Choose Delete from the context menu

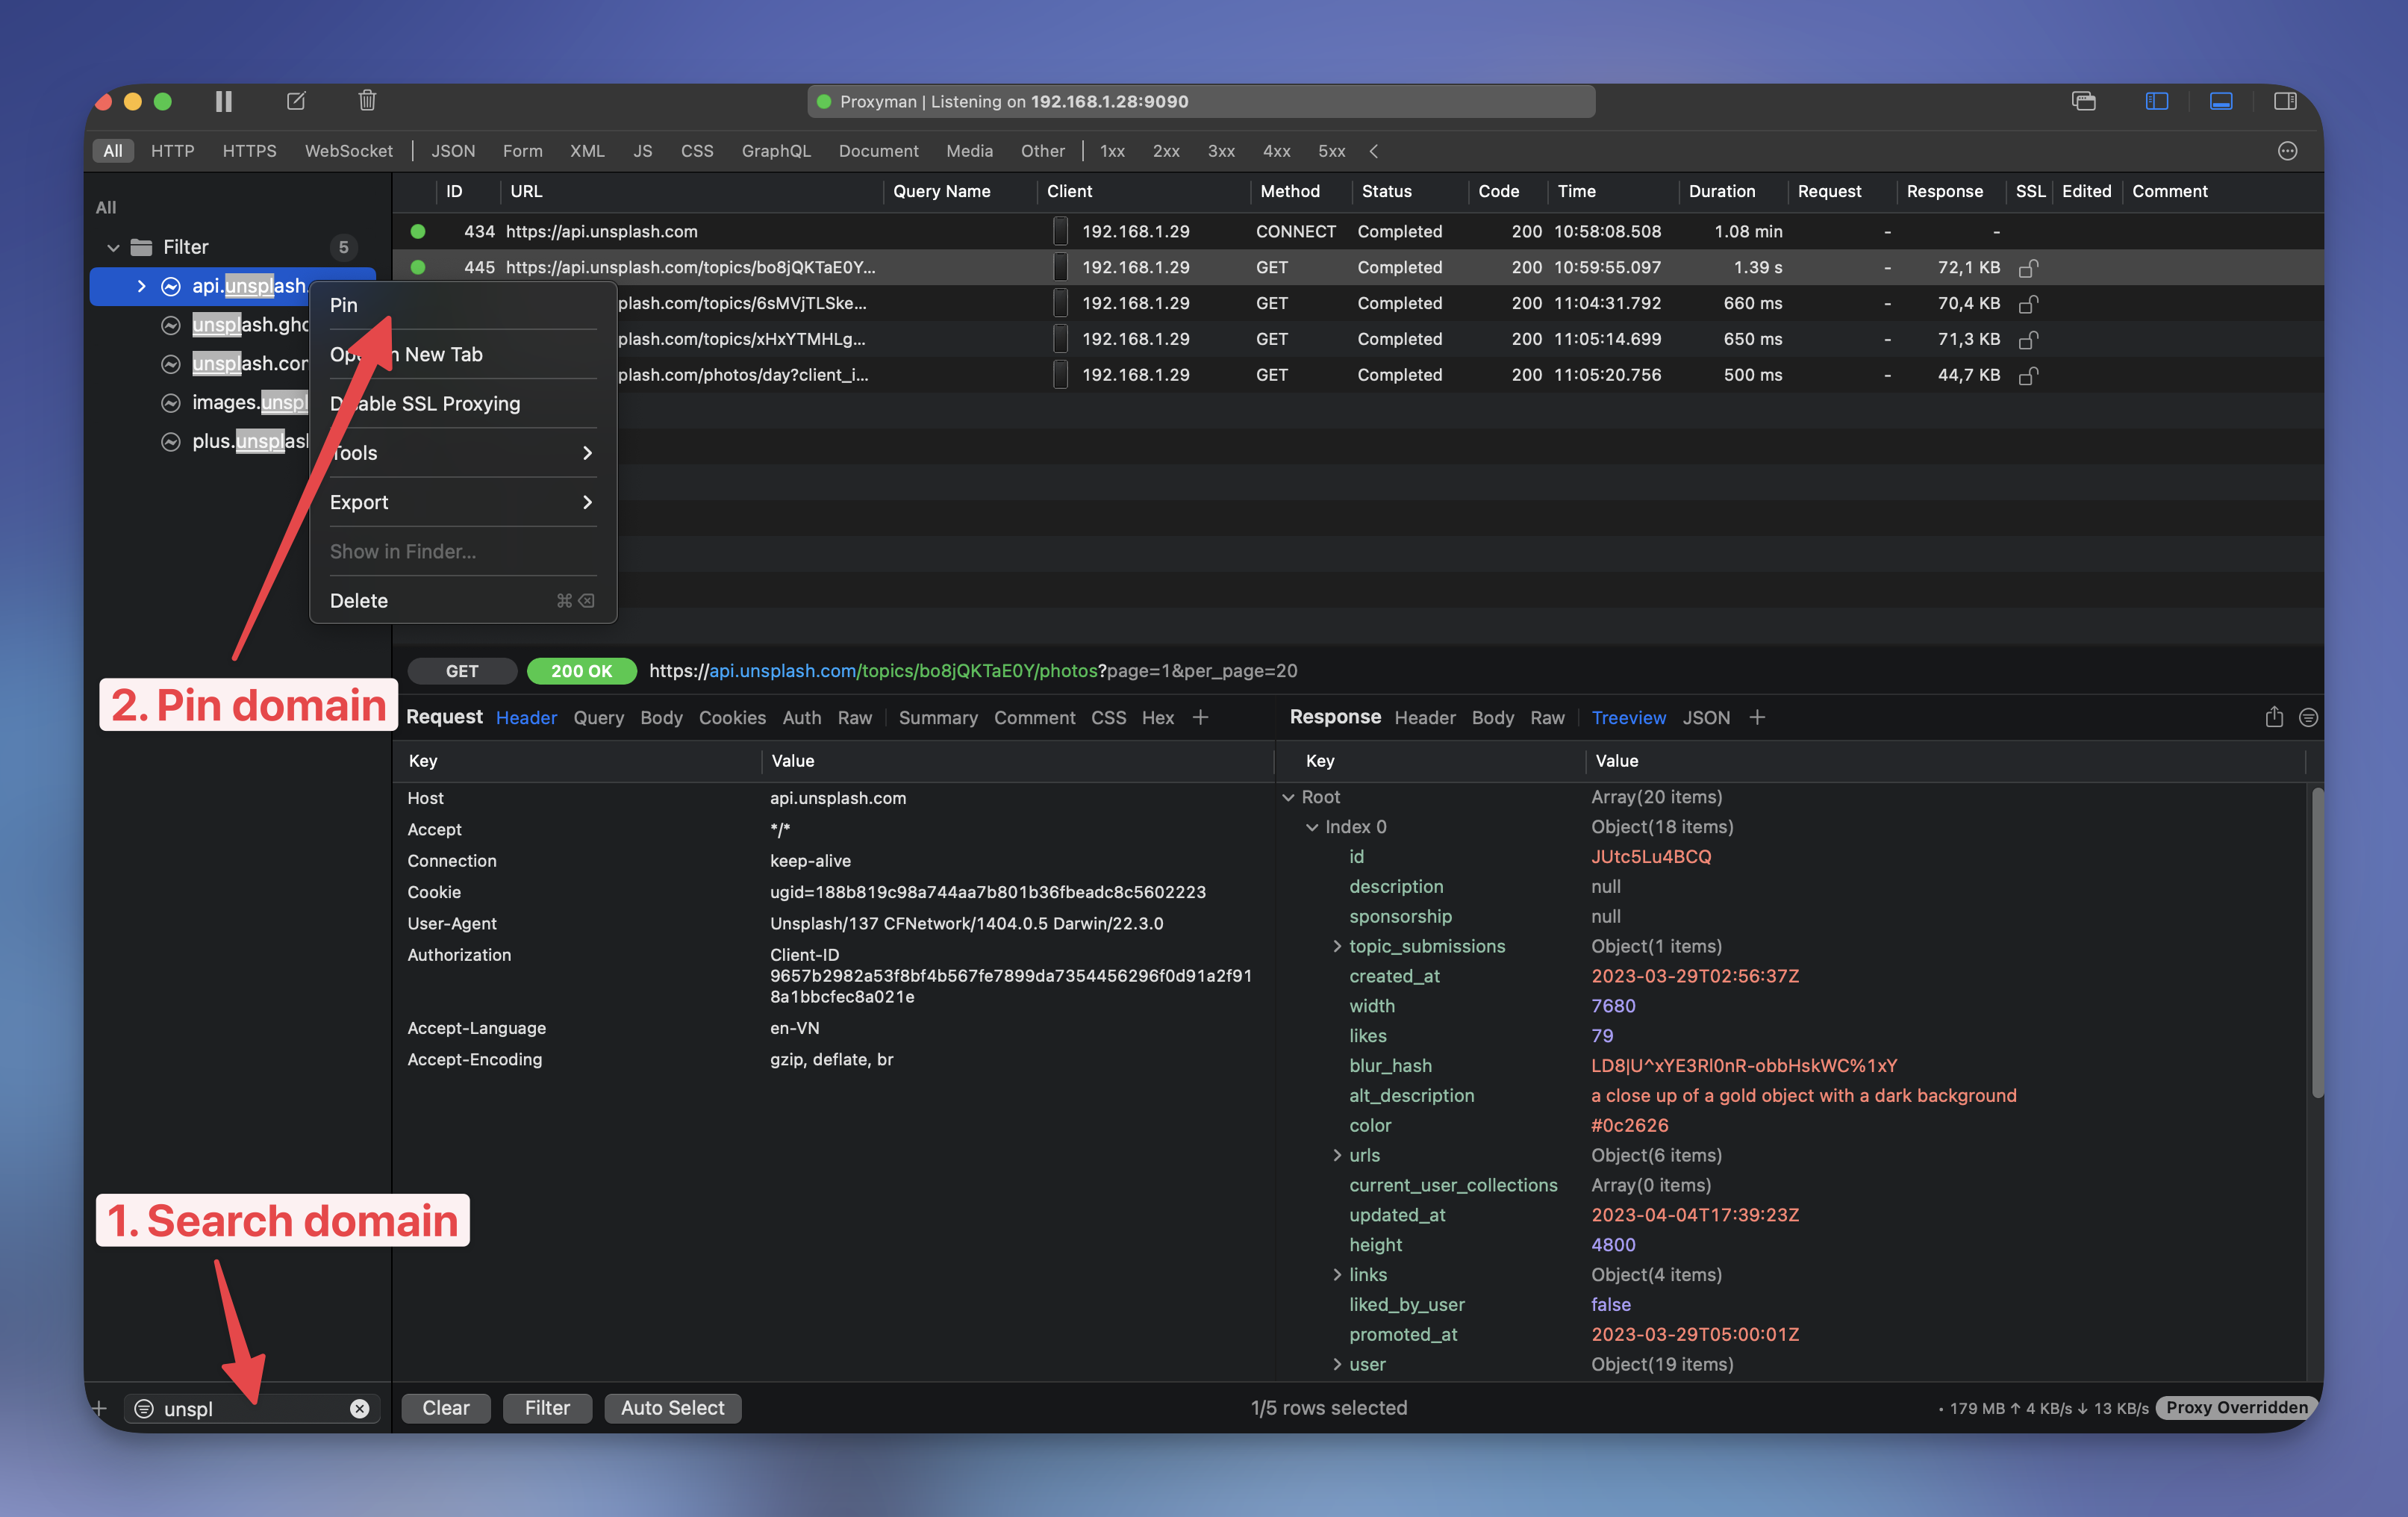click(x=463, y=600)
